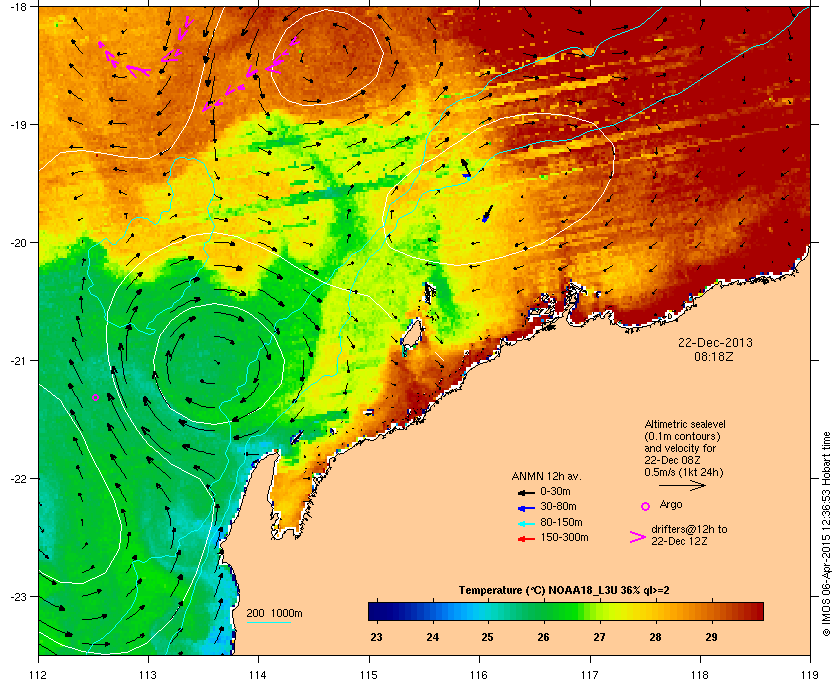Click the colorbar tick label 29
Image resolution: width=840 pixels, height=680 pixels.
tap(711, 637)
